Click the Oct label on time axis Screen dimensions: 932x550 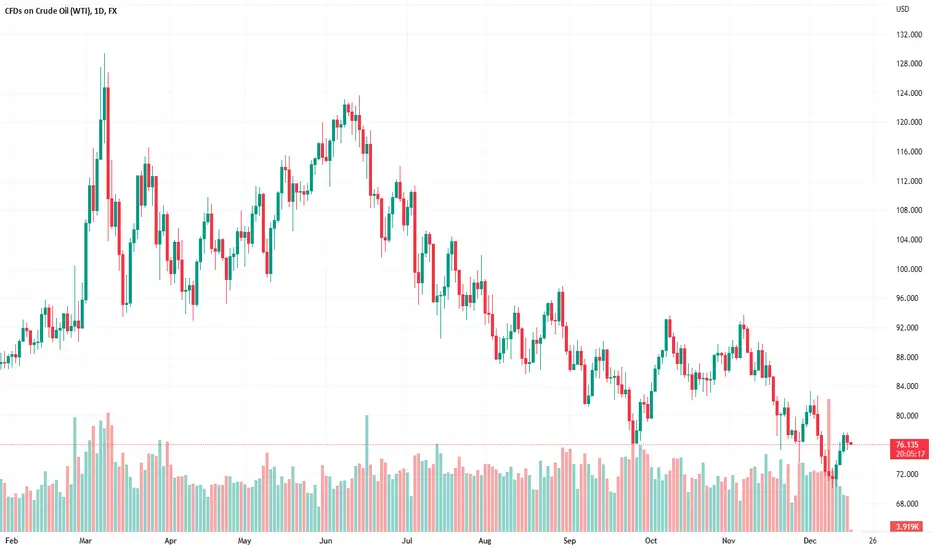pyautogui.click(x=651, y=540)
